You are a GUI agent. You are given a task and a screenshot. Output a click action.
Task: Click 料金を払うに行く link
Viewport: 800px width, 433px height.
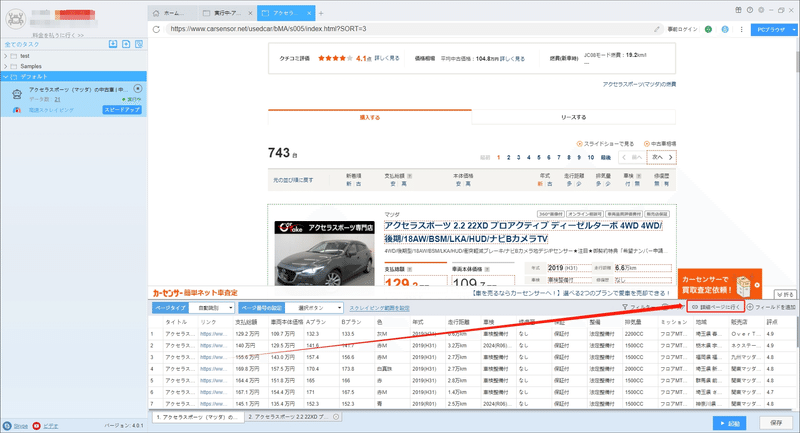[x=58, y=35]
